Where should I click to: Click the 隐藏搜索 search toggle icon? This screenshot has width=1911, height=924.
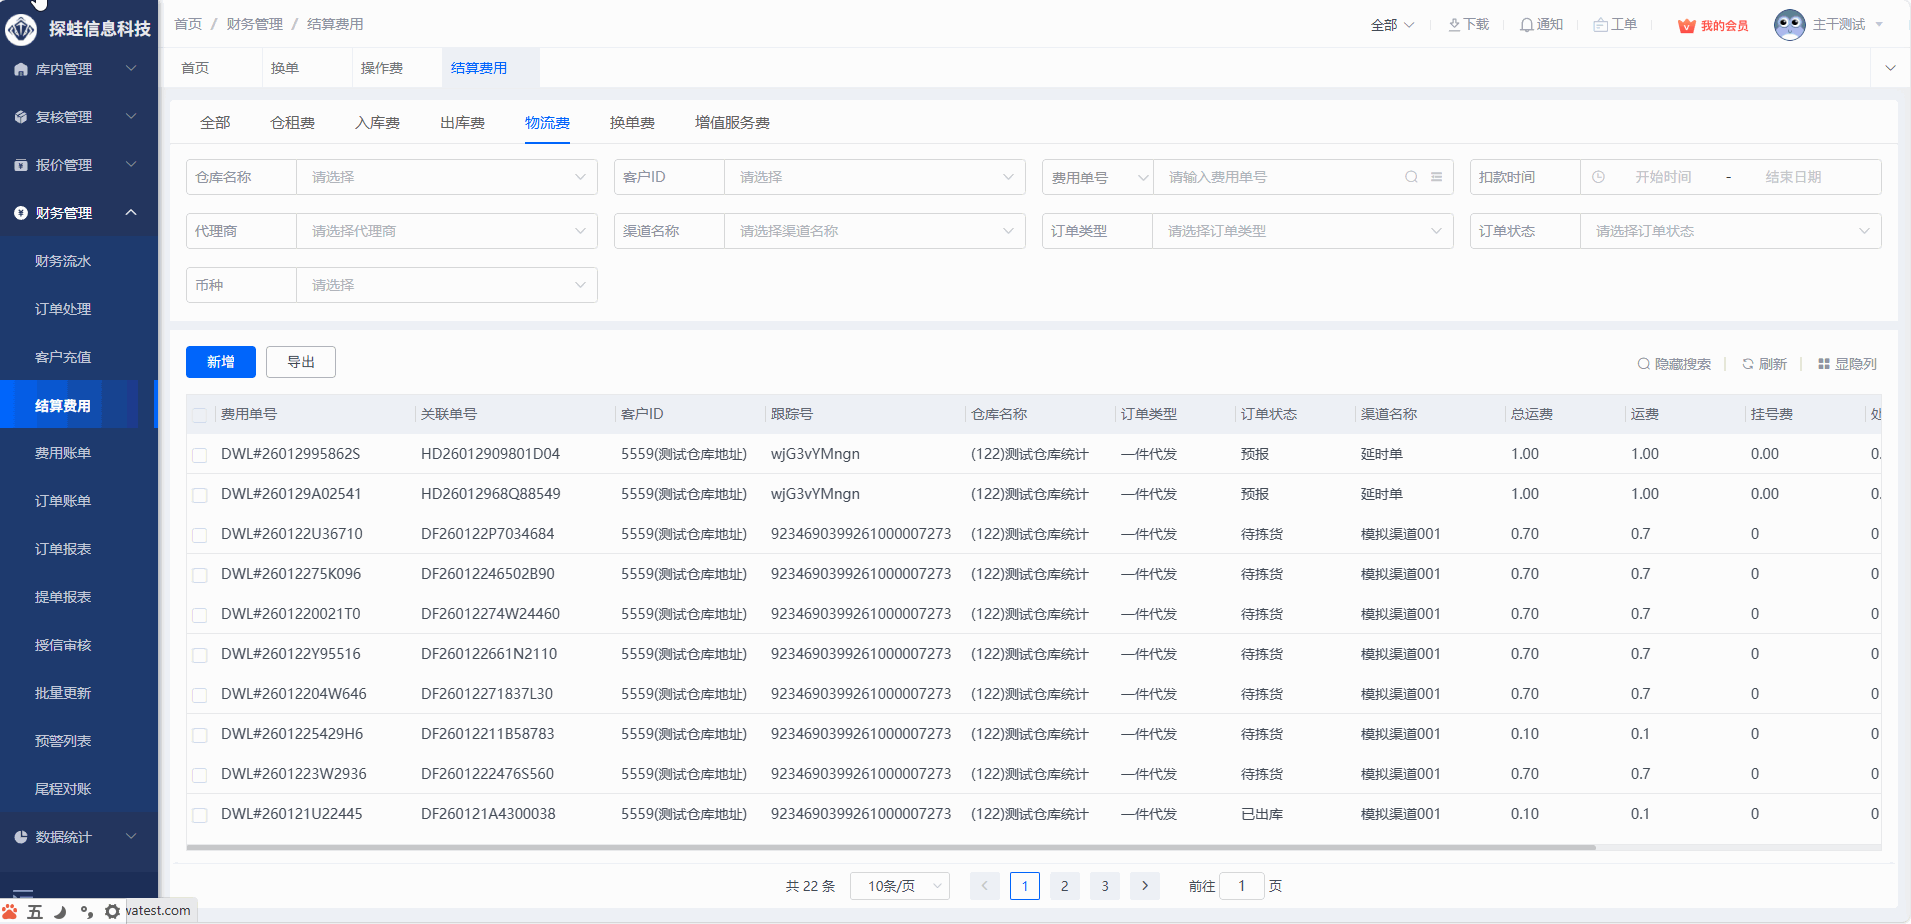click(1643, 364)
